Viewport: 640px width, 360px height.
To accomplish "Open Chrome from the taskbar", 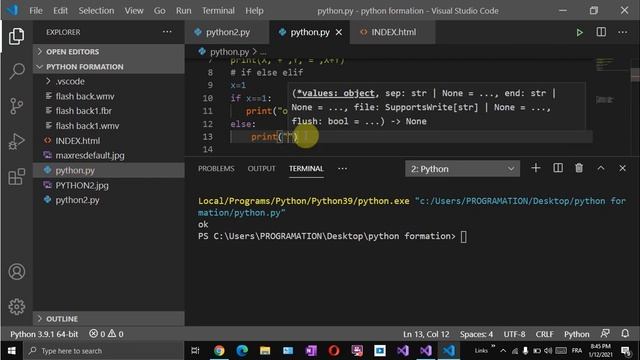I will pyautogui.click(x=219, y=351).
